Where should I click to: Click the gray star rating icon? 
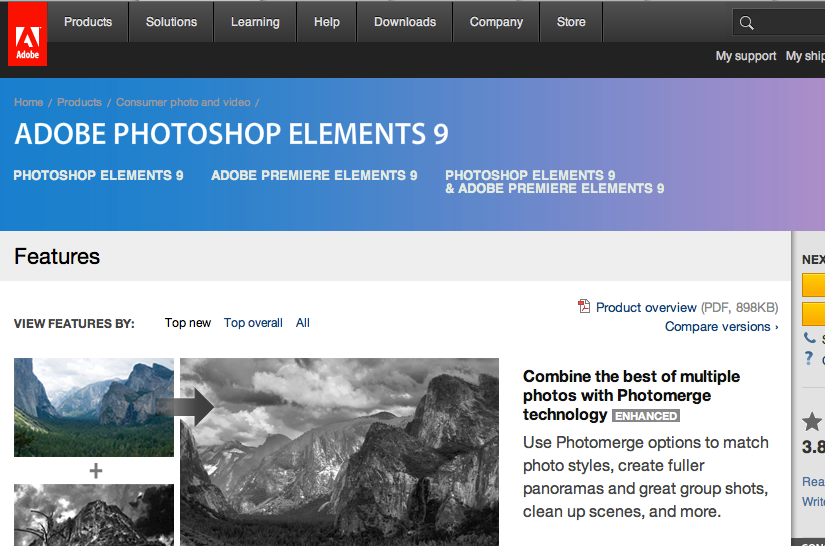click(x=811, y=422)
